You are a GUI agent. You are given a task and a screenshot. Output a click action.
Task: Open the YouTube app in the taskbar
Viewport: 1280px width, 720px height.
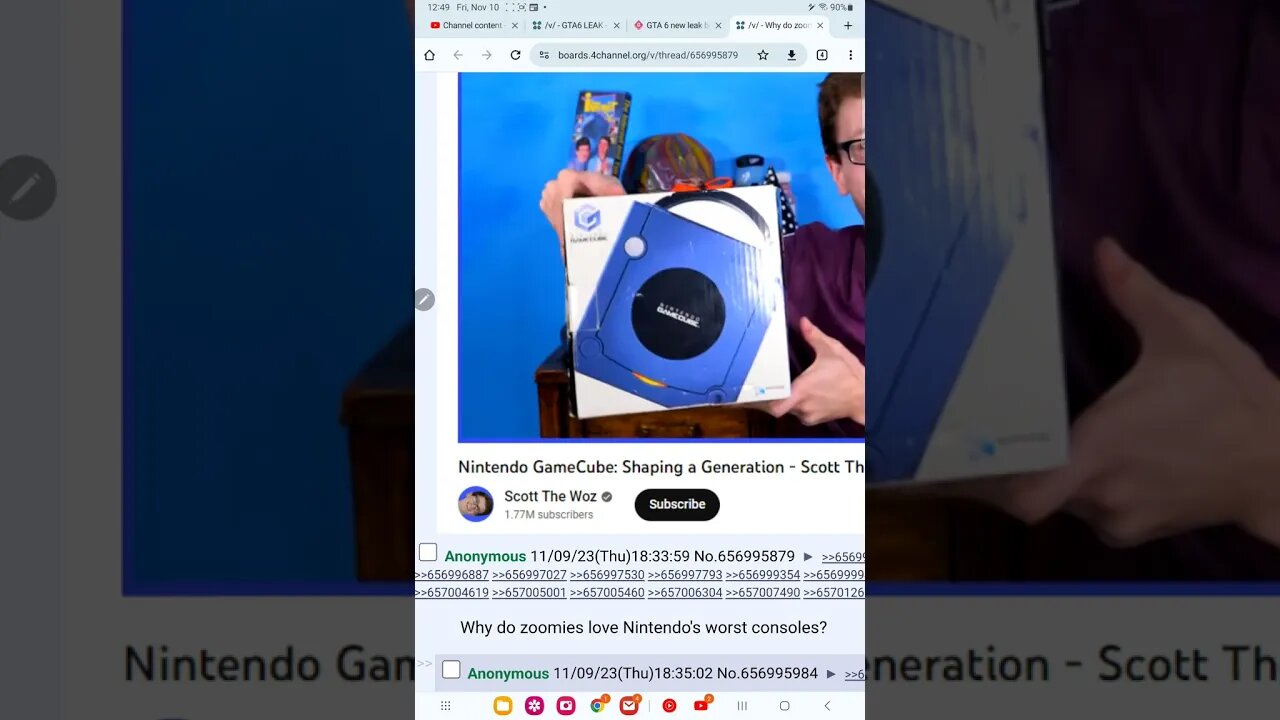tap(701, 706)
